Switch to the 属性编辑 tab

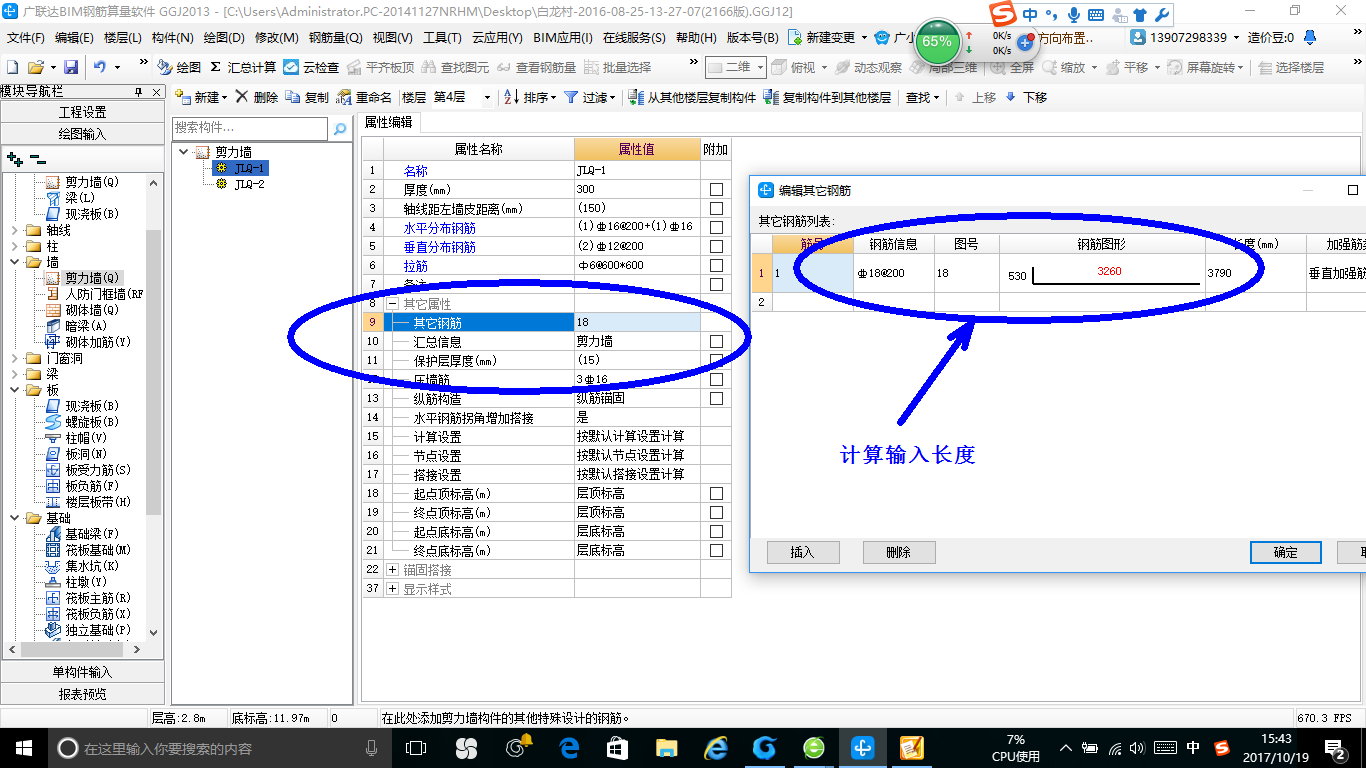(388, 122)
